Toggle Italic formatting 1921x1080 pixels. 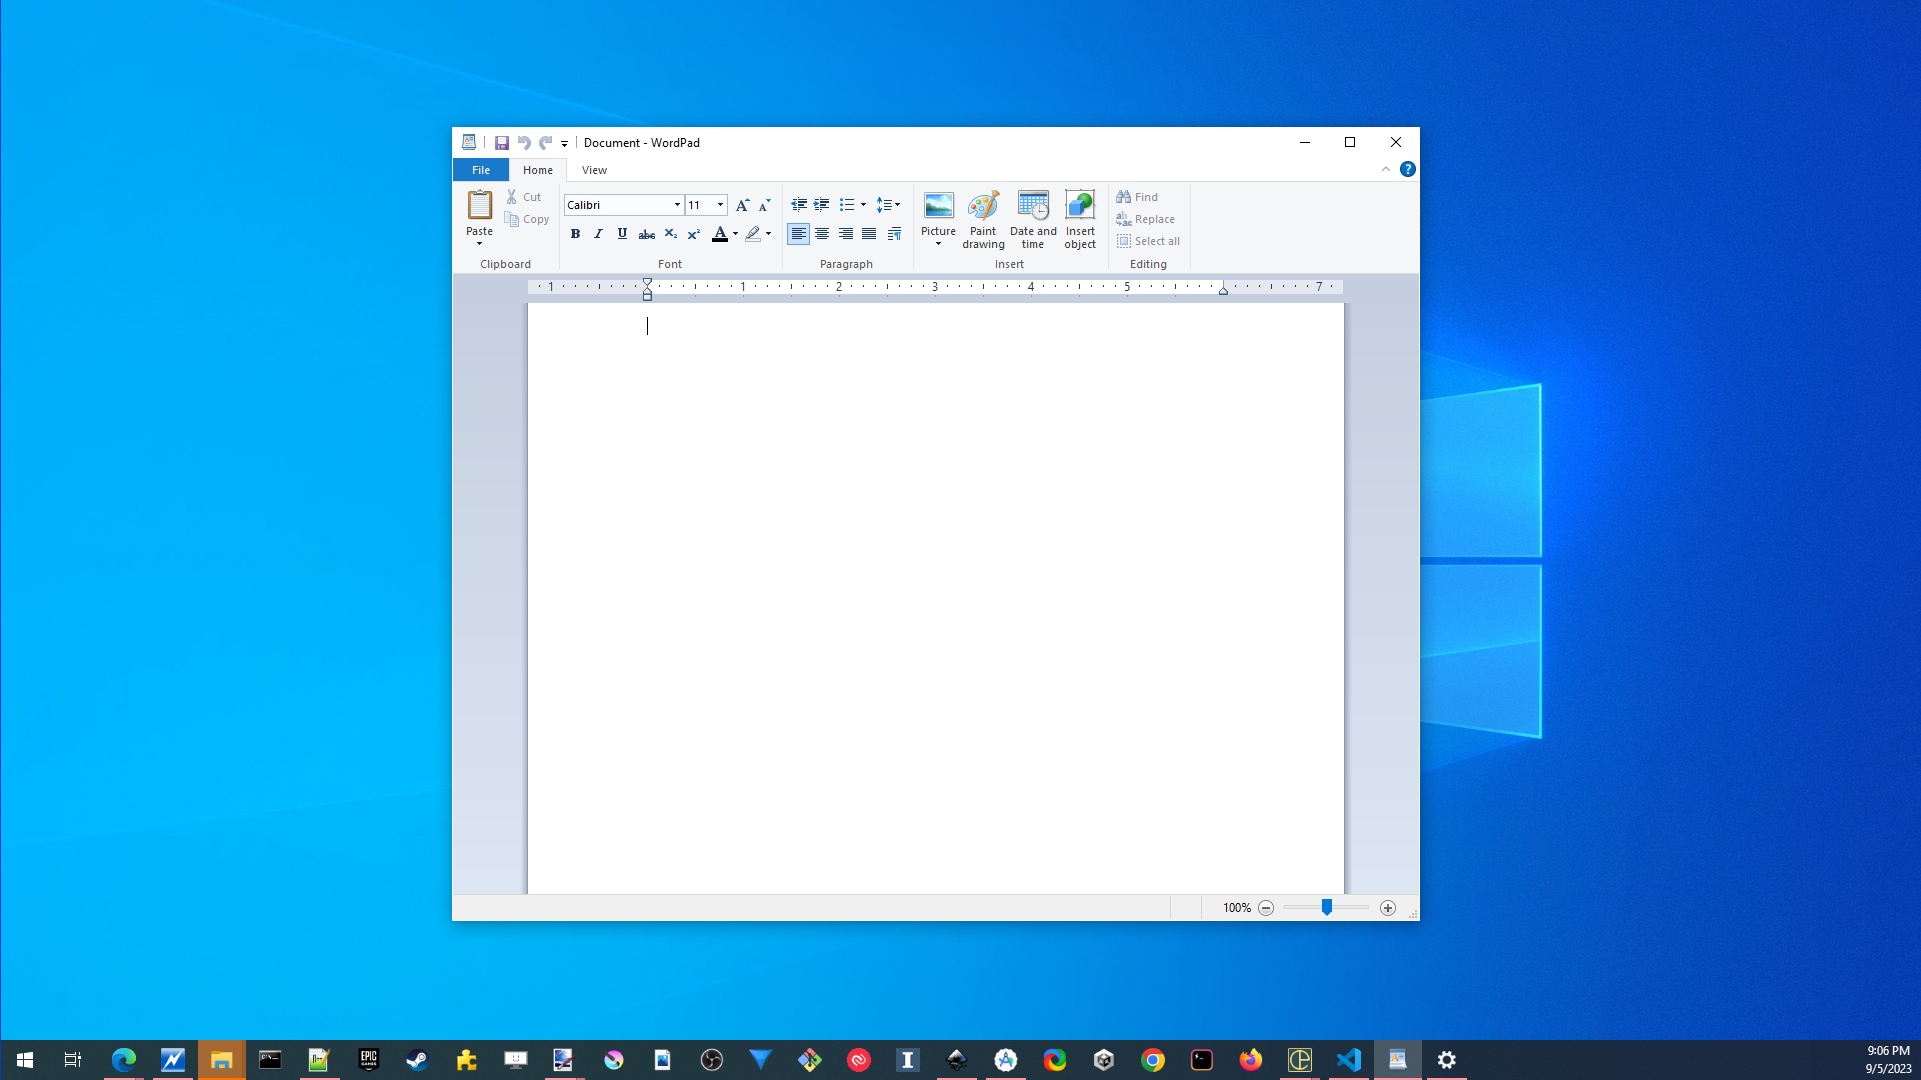[598, 234]
